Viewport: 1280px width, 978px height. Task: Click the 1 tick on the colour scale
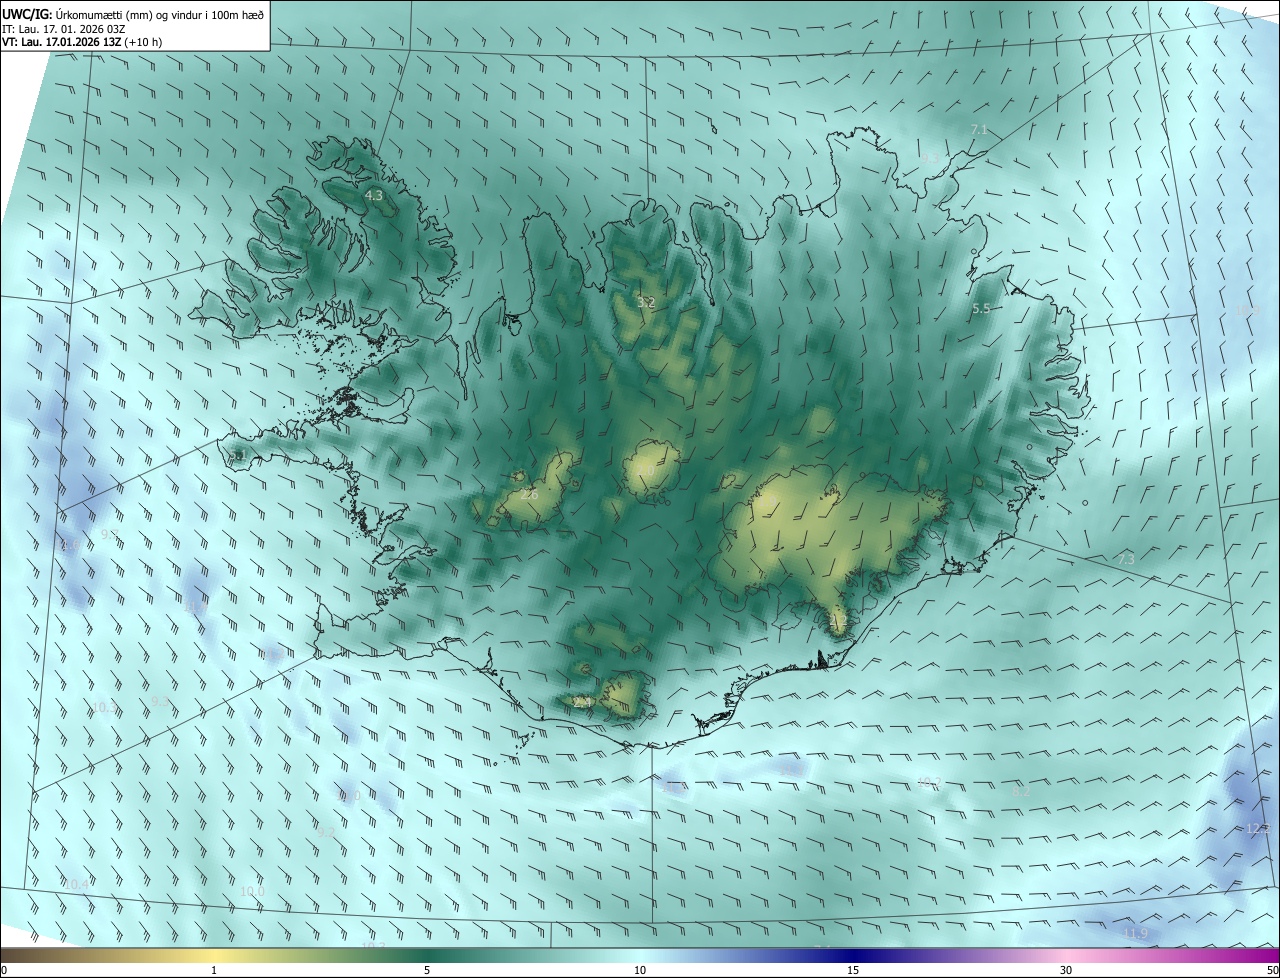[214, 970]
